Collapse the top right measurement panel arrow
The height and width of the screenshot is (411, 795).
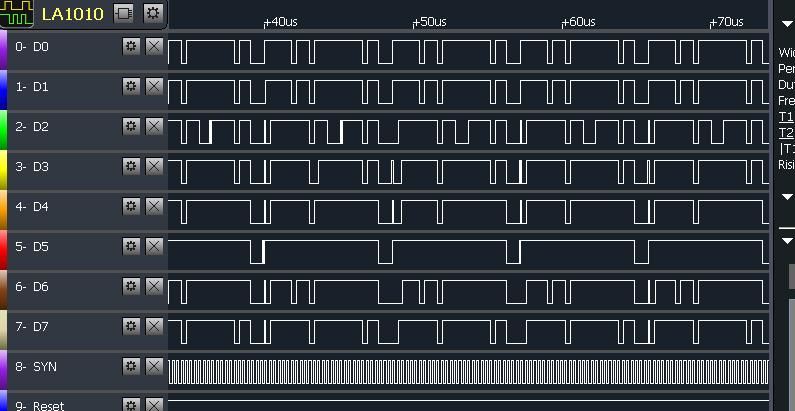pyautogui.click(x=787, y=23)
